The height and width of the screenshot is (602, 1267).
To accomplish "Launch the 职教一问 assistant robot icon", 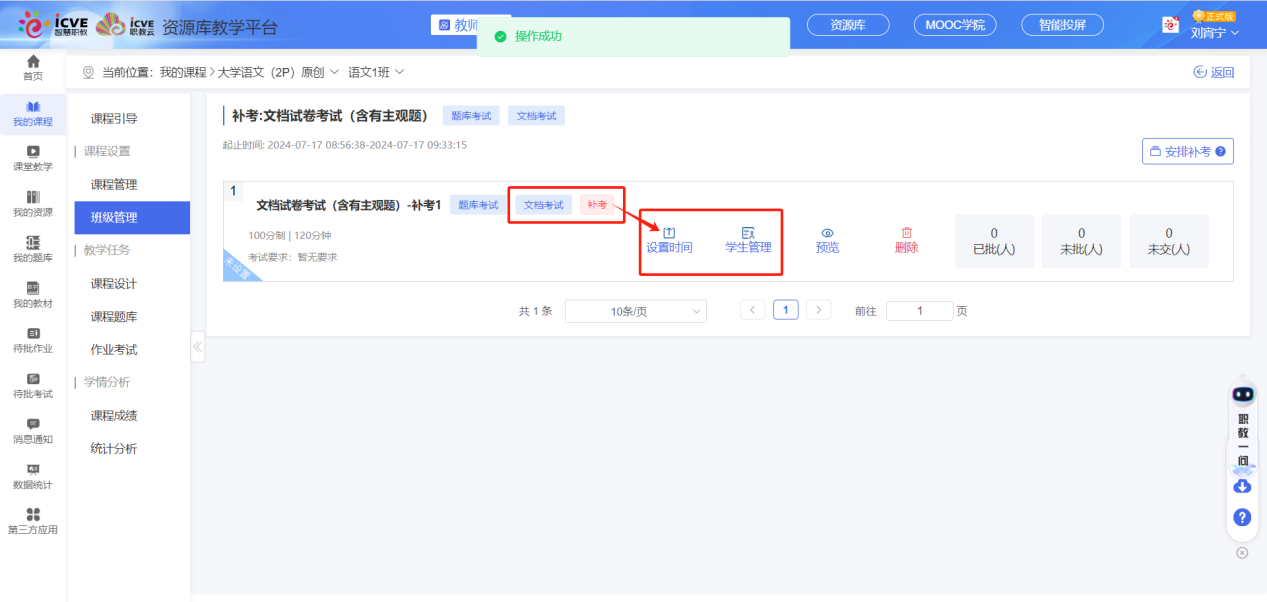I will click(1240, 394).
